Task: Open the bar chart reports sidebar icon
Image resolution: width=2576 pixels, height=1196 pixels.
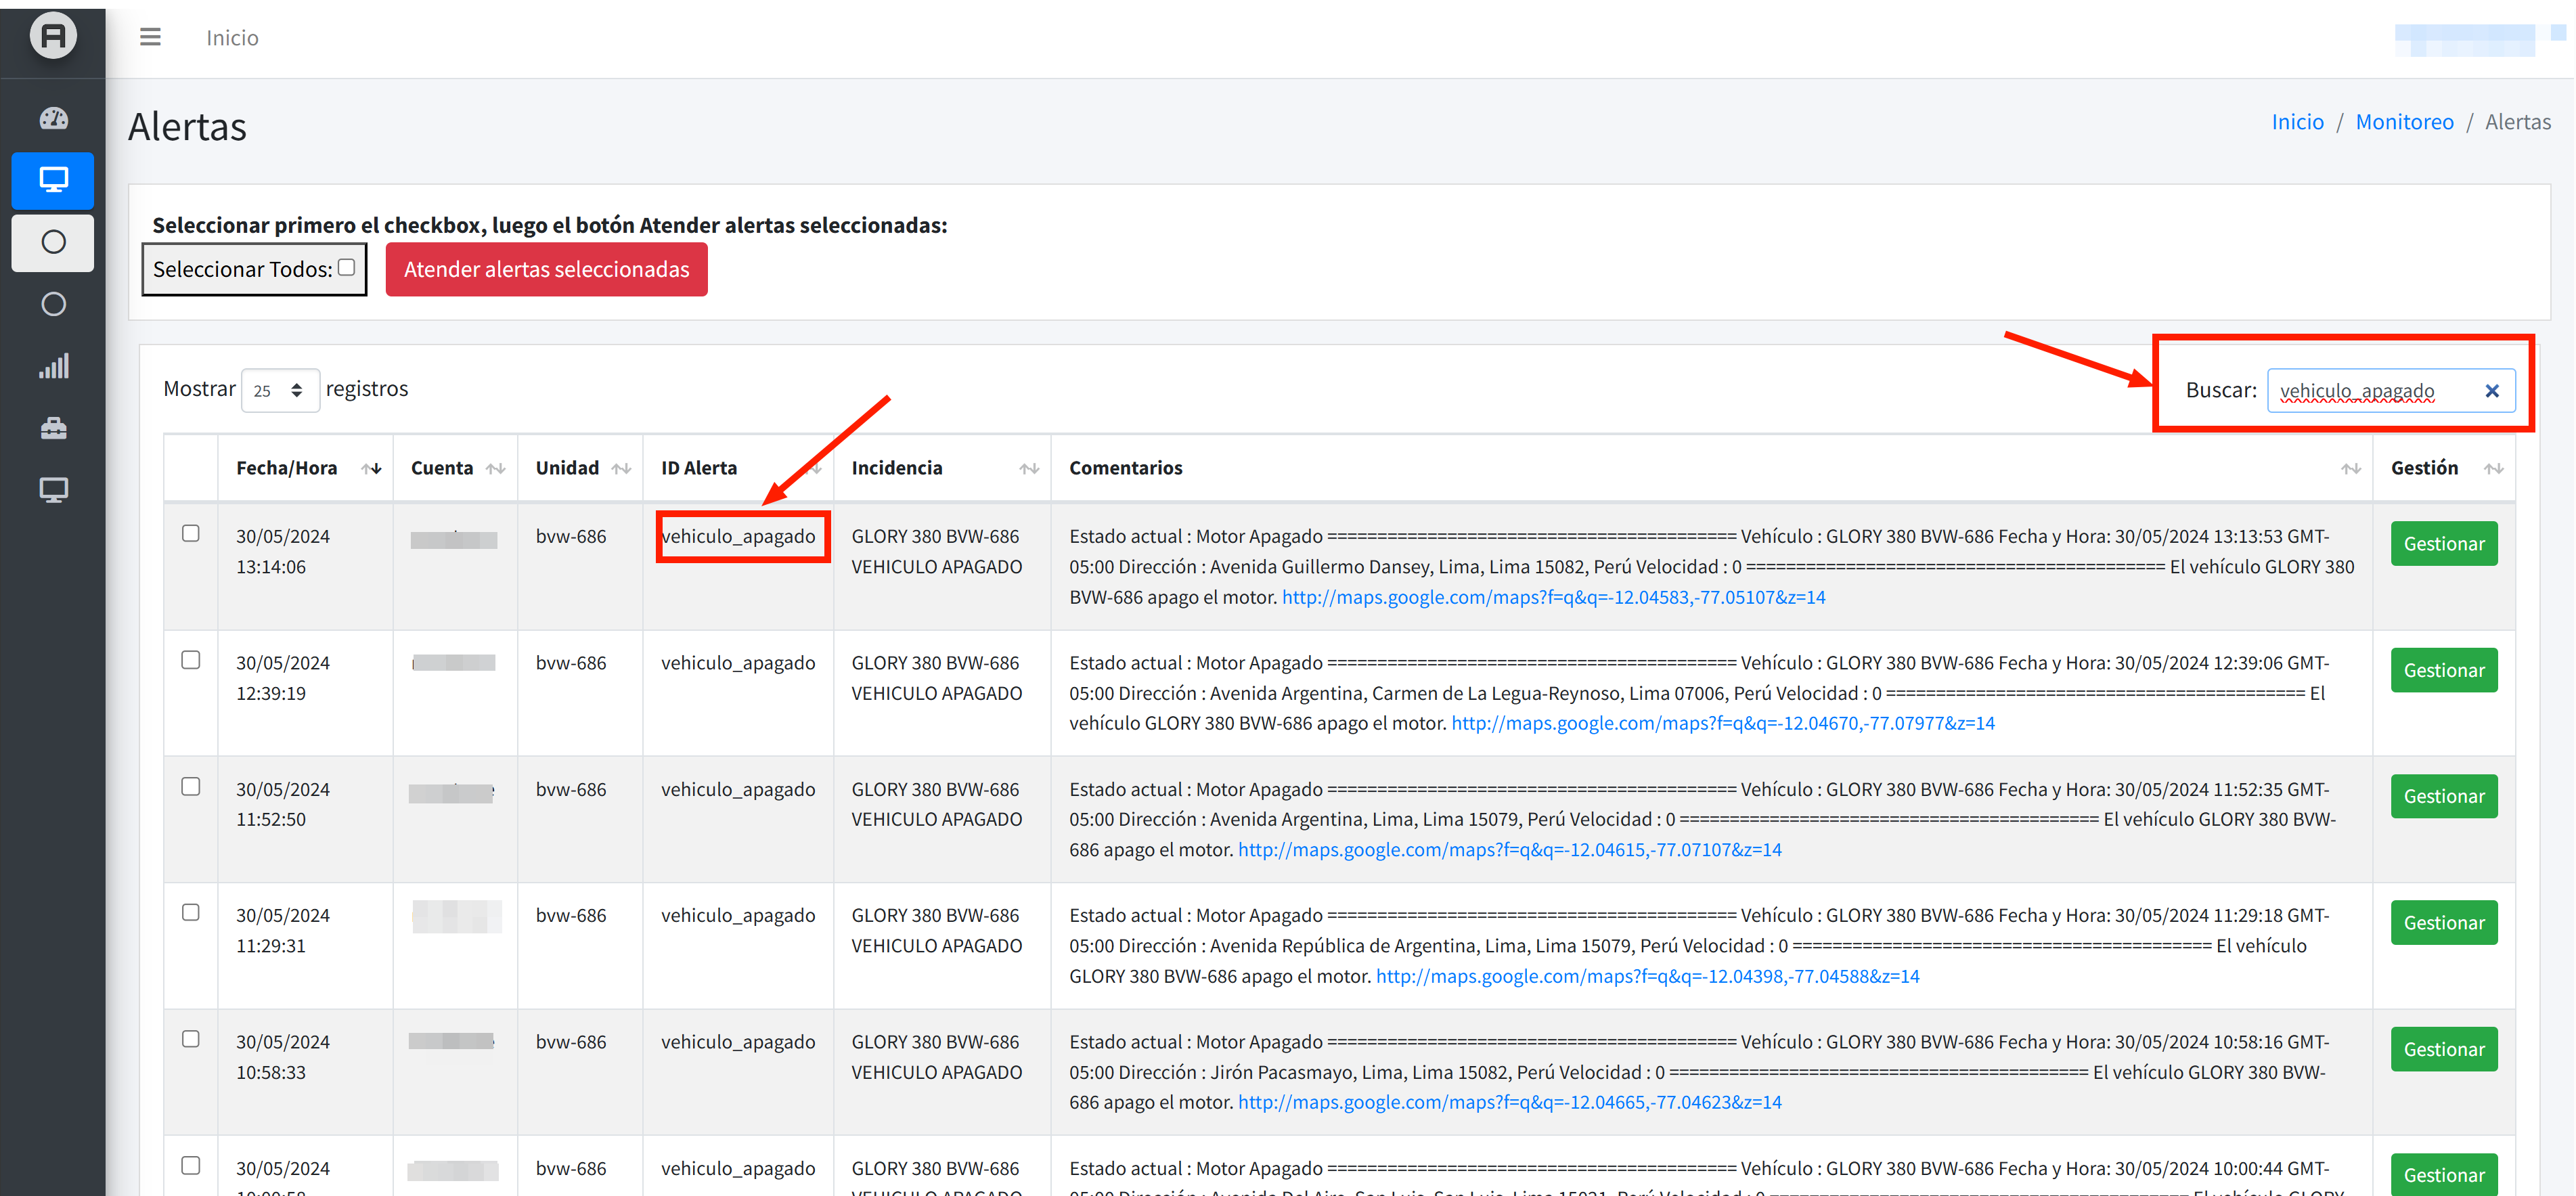Action: tap(53, 366)
